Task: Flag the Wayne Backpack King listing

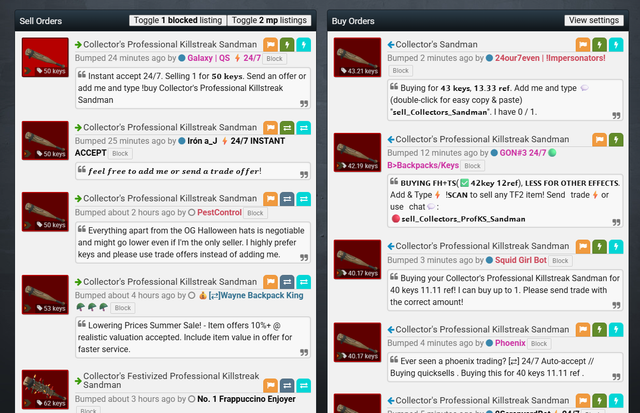Action: 270,282
